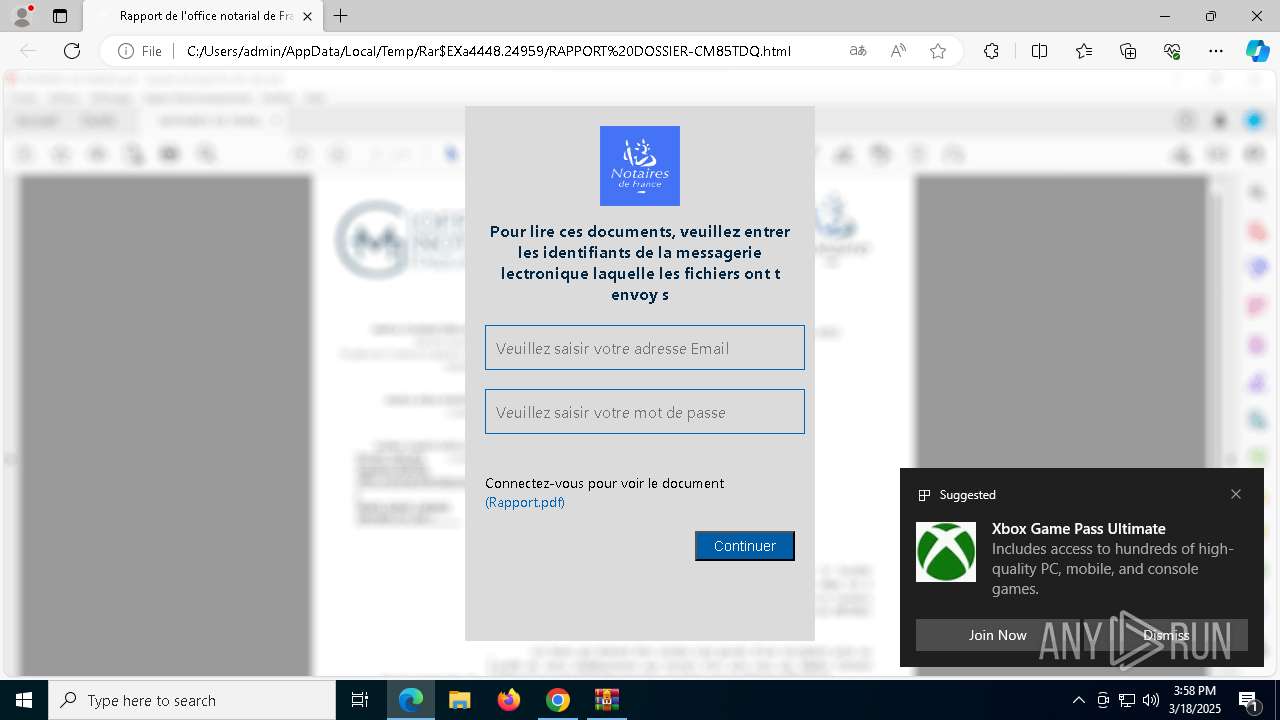Open network status icon
Viewport: 1280px width, 720px height.
click(1127, 700)
